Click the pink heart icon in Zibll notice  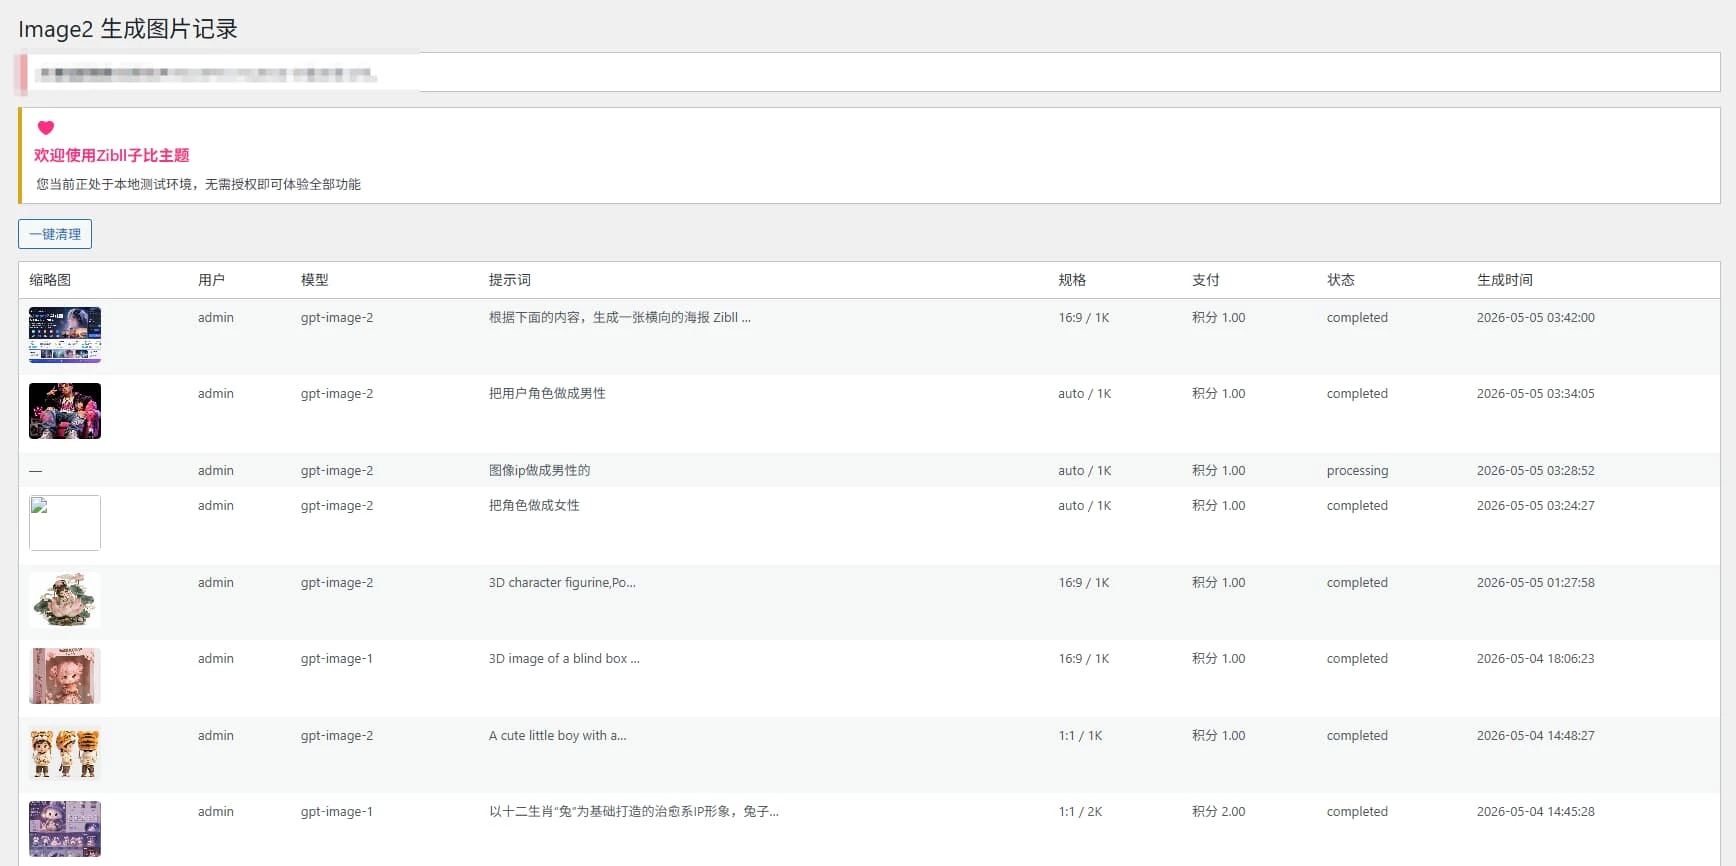(46, 127)
